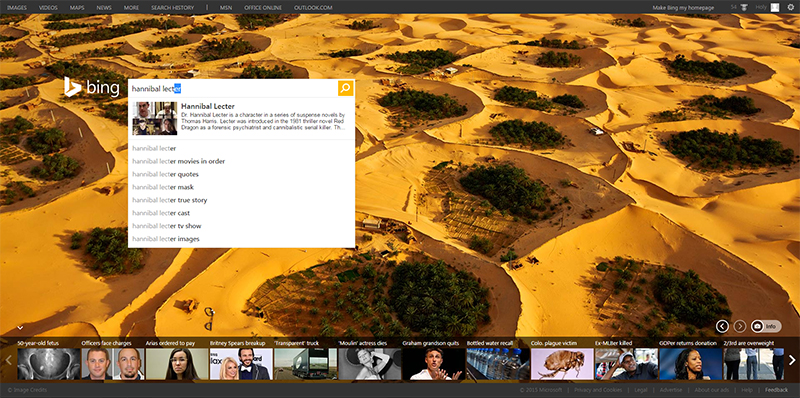Open 'Transparent truck' news thumbnail
800x398 pixels.
tap(305, 363)
